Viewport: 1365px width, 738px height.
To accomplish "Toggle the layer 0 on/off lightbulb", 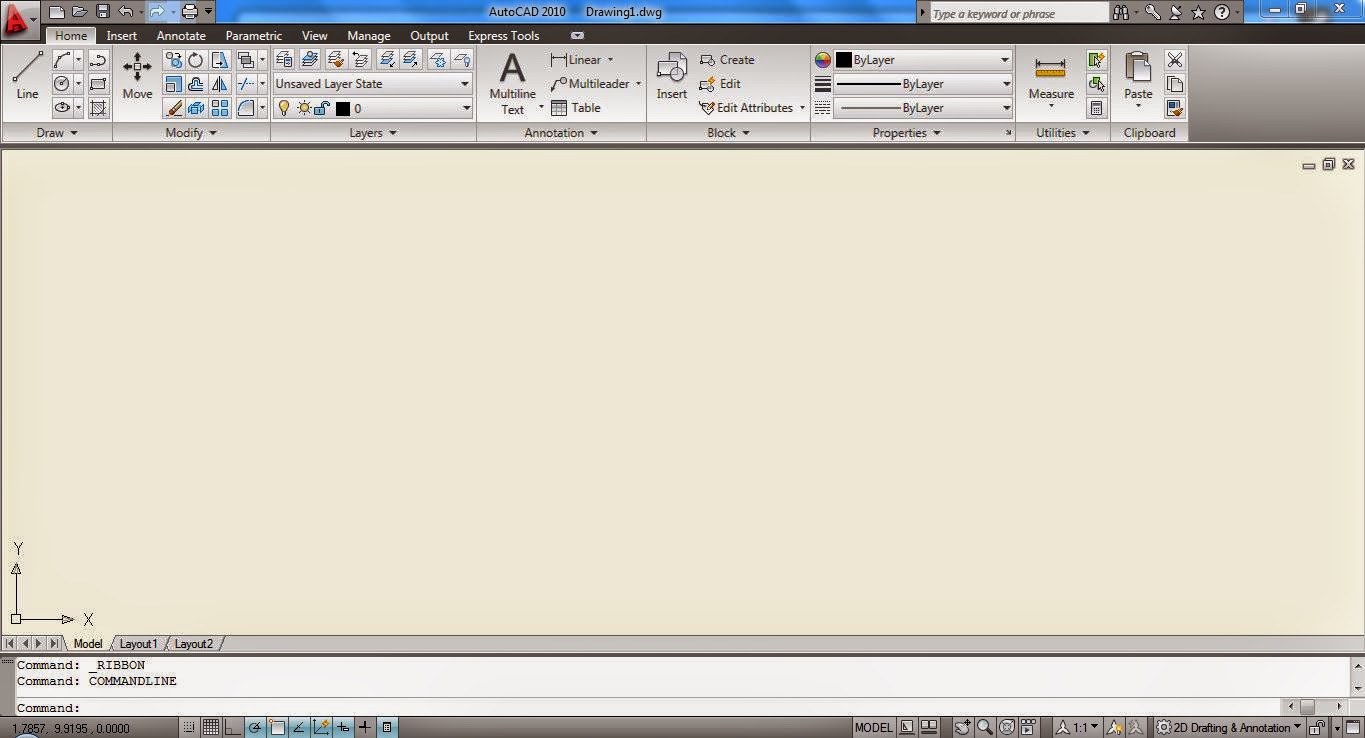I will coord(283,108).
